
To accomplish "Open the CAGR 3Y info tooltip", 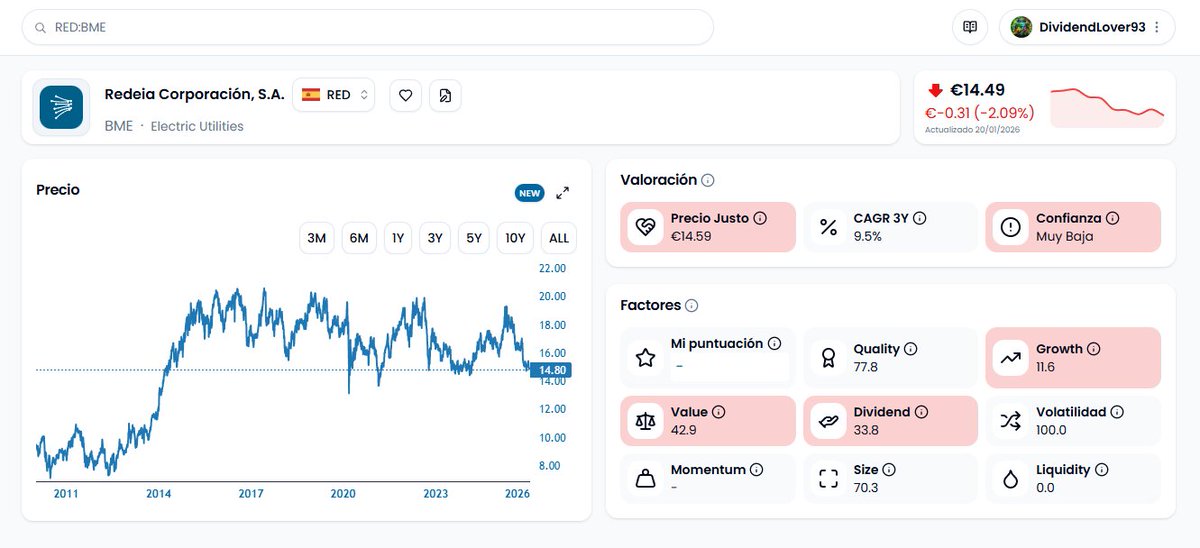I will (x=920, y=218).
